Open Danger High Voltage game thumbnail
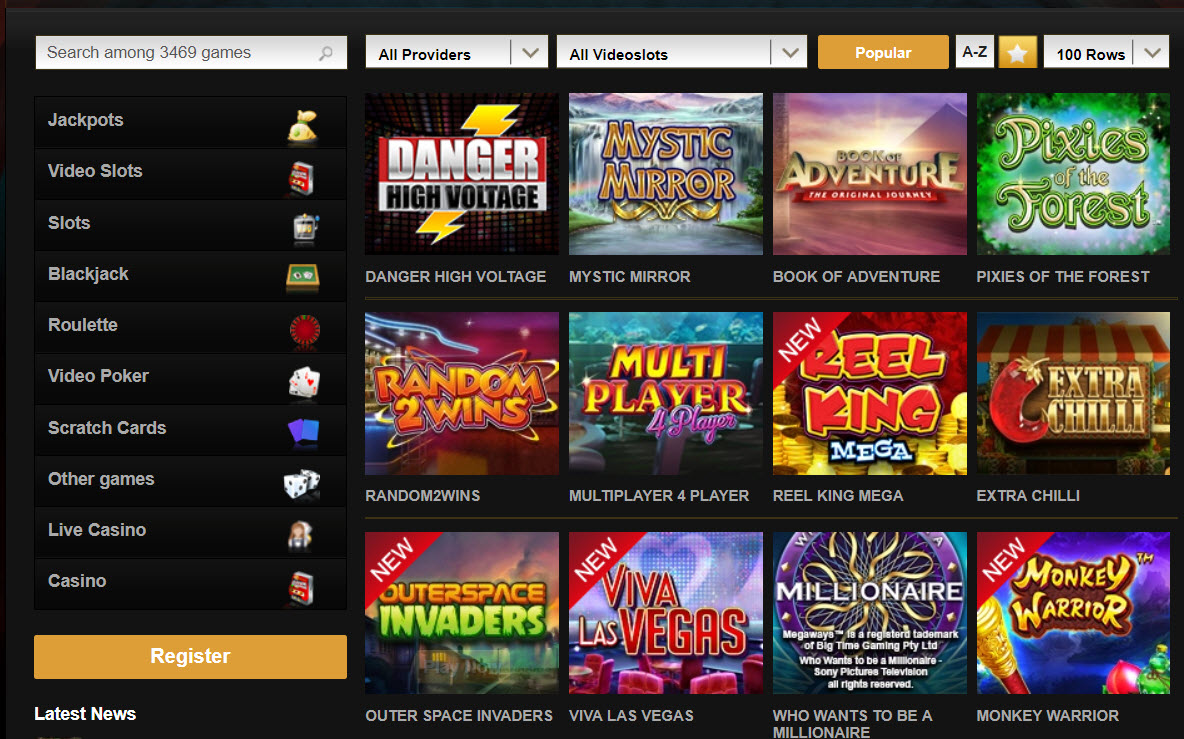The width and height of the screenshot is (1184, 739). [462, 174]
